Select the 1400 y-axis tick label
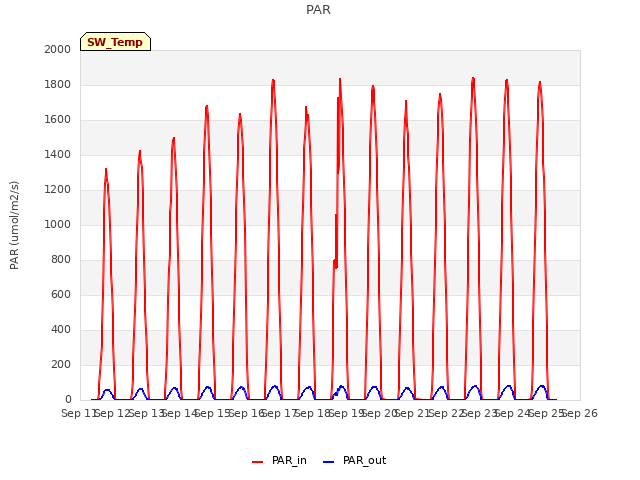 pyautogui.click(x=58, y=154)
